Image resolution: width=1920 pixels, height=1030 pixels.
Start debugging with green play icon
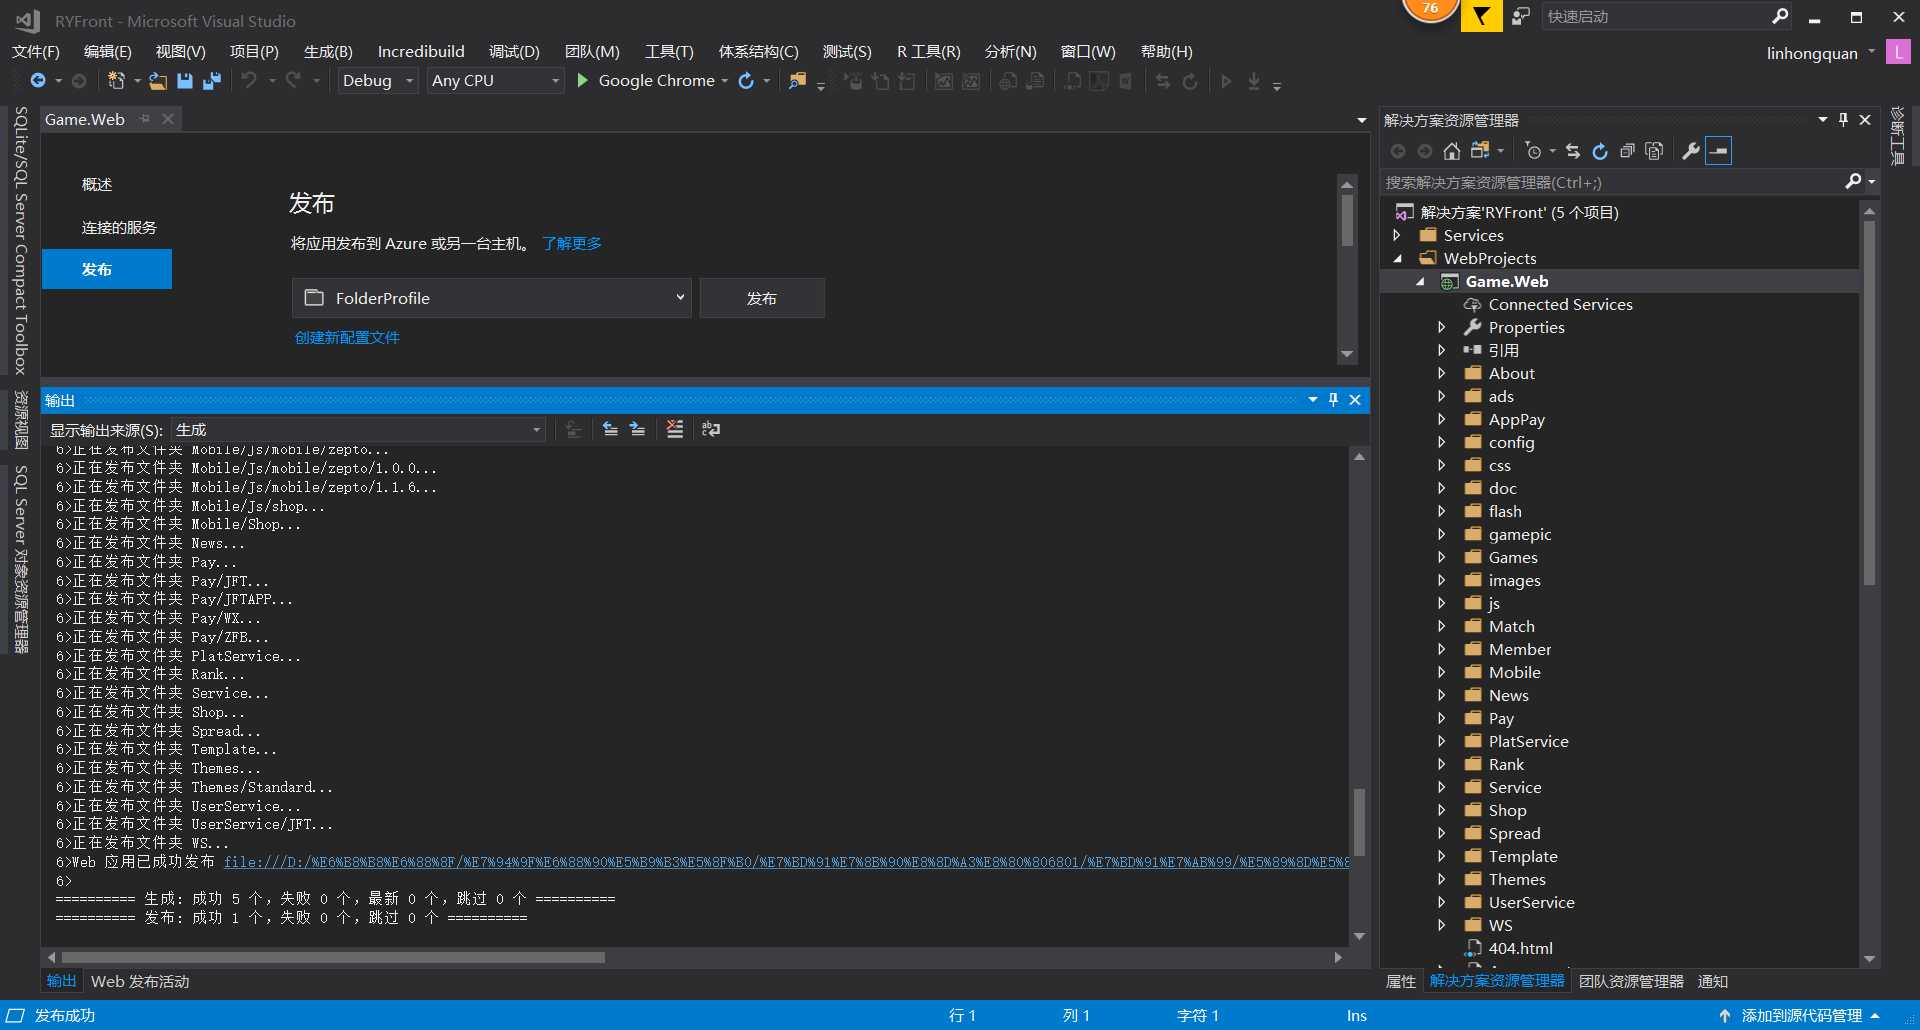tap(582, 81)
